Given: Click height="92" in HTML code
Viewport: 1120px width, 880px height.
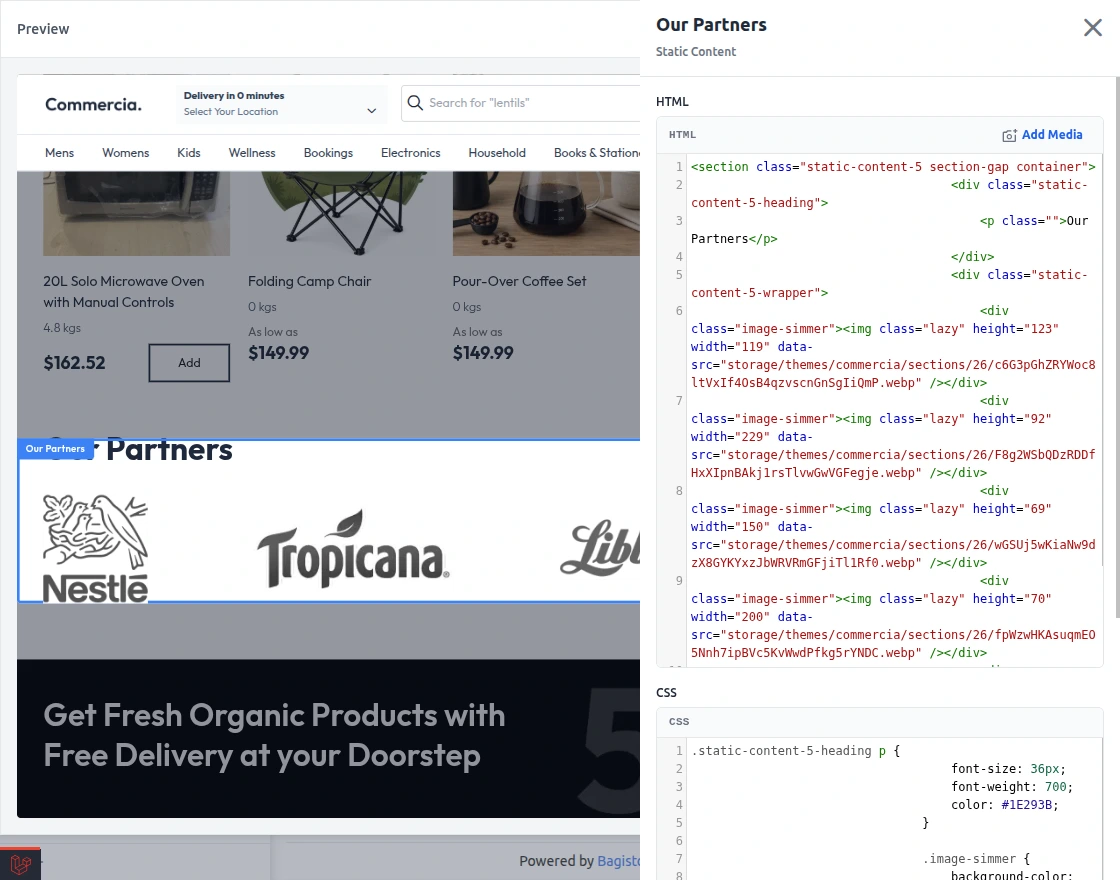Looking at the screenshot, I should pyautogui.click(x=1011, y=419).
